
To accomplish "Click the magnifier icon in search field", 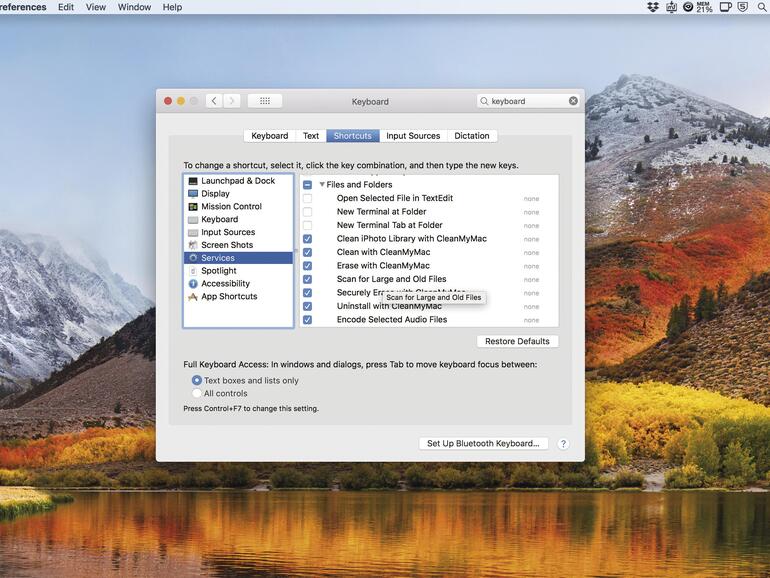I will click(x=484, y=101).
